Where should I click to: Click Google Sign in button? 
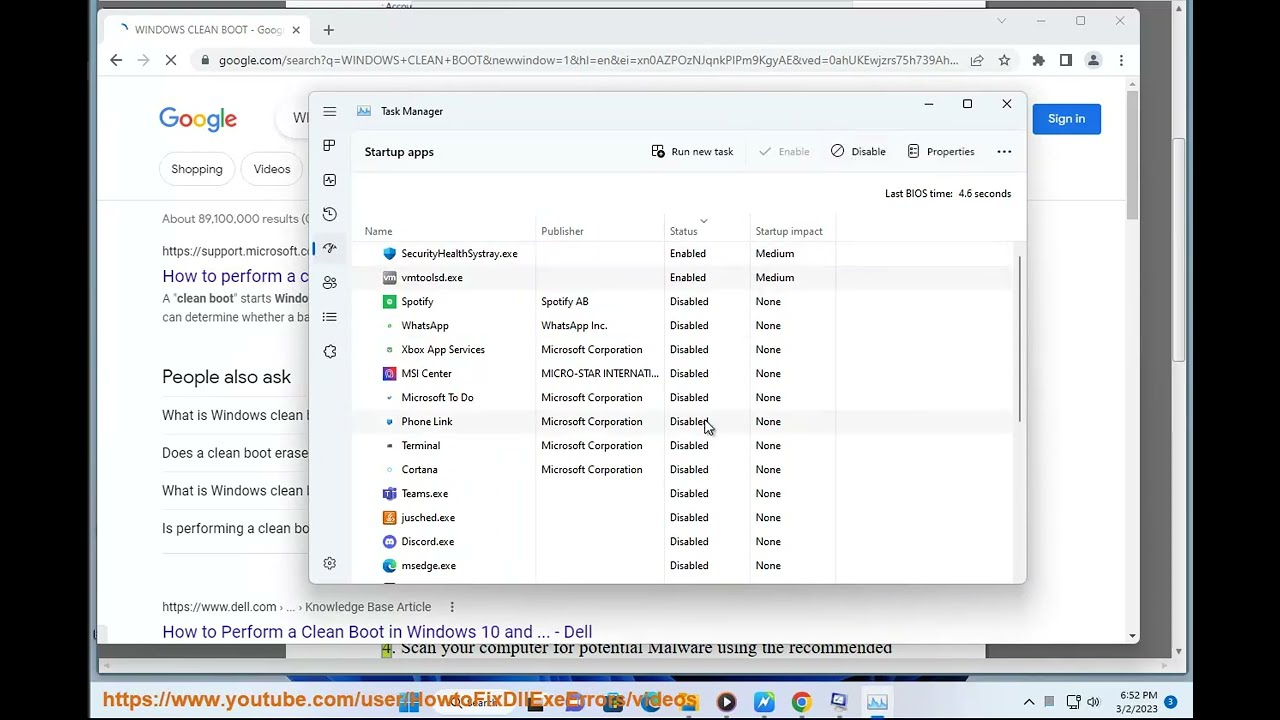pyautogui.click(x=1066, y=118)
